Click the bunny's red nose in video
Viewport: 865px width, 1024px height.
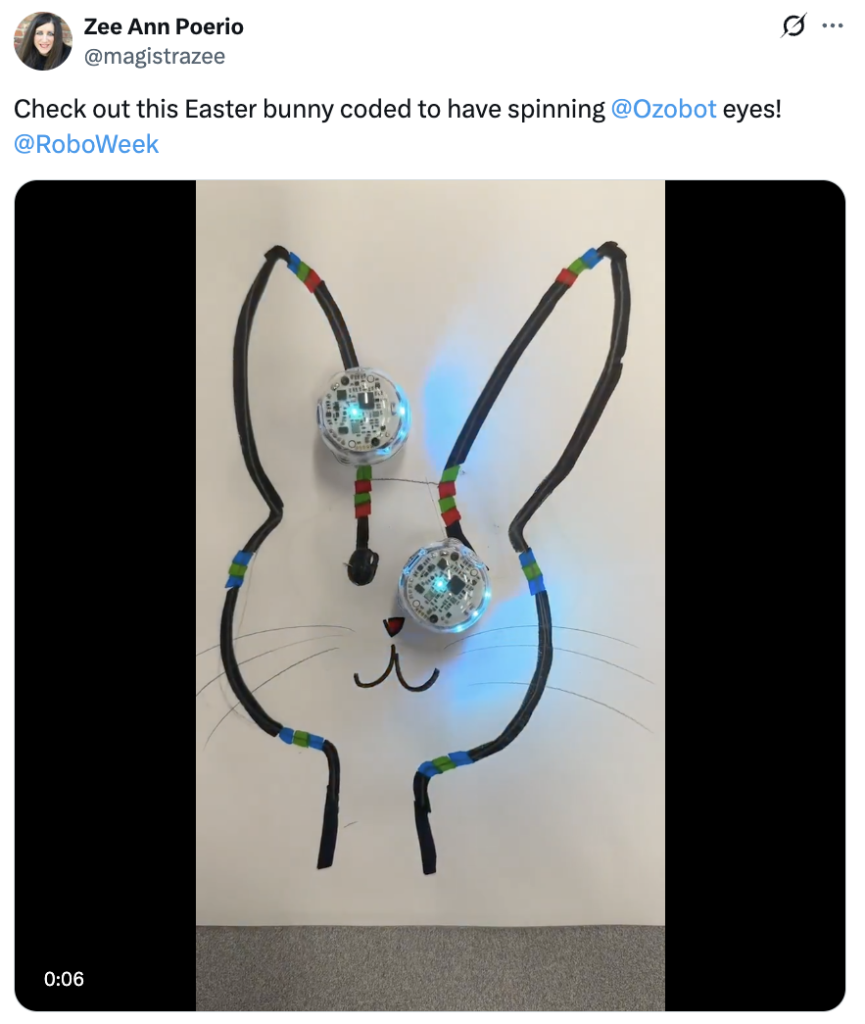[393, 626]
